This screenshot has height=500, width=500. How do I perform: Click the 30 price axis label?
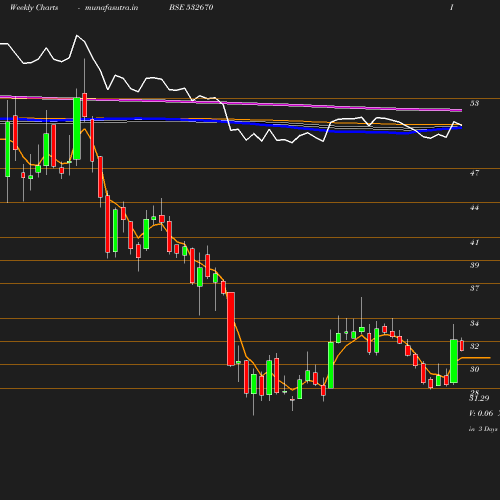(474, 369)
